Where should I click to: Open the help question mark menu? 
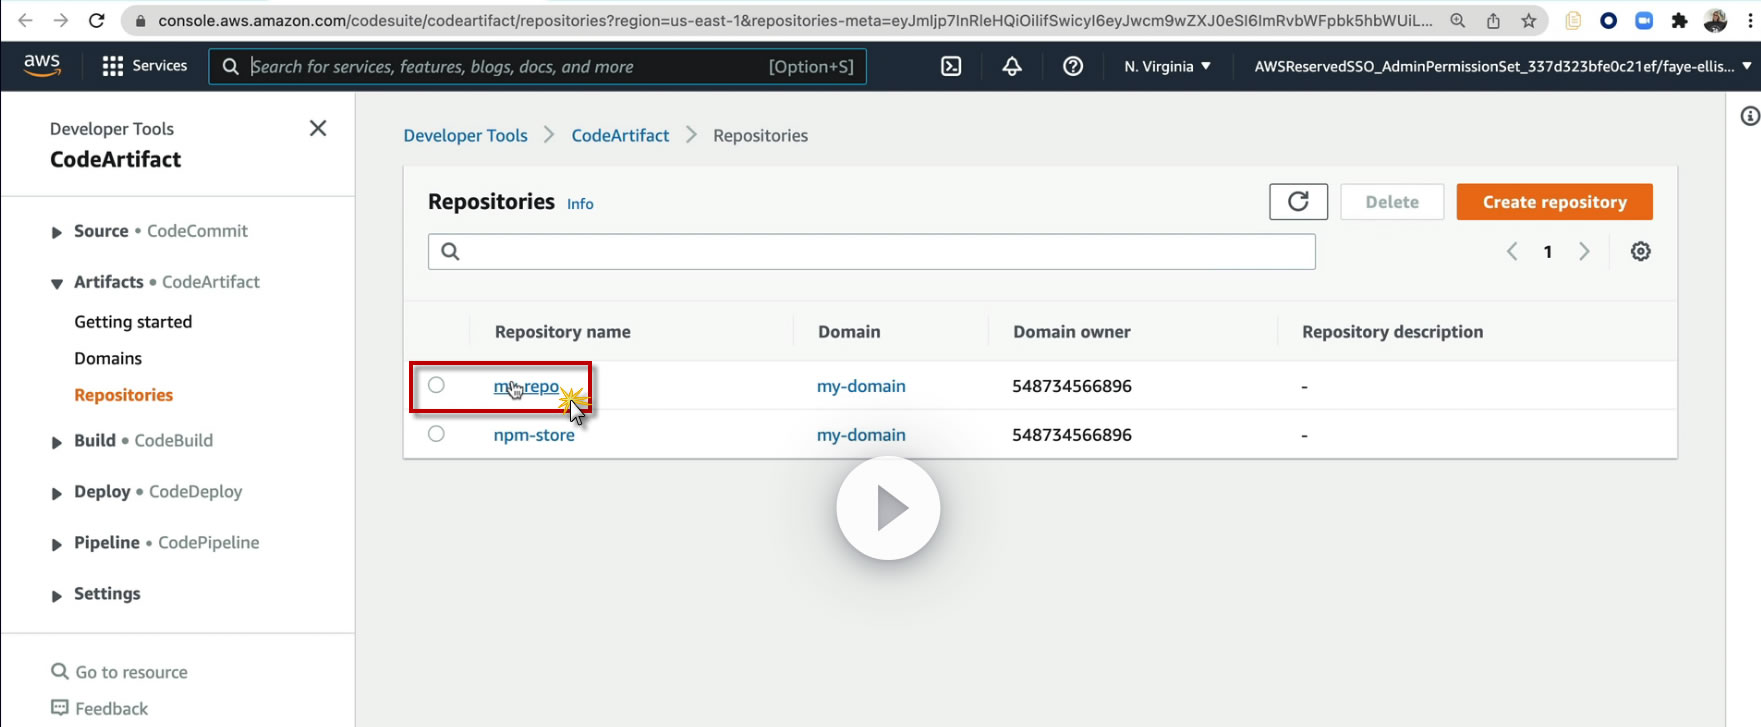pyautogui.click(x=1073, y=66)
